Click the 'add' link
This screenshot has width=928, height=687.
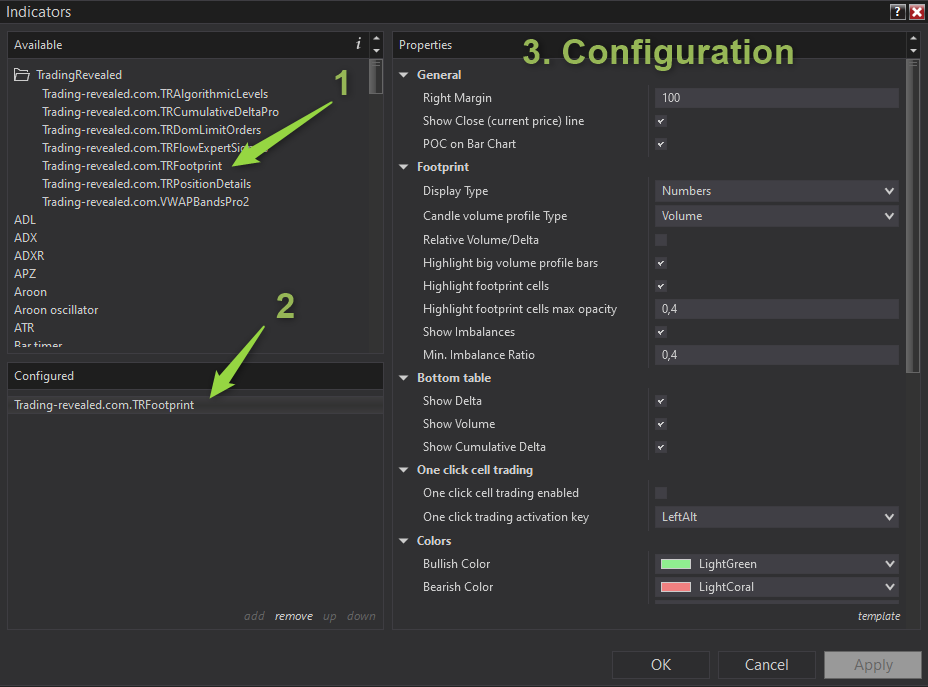[x=254, y=616]
